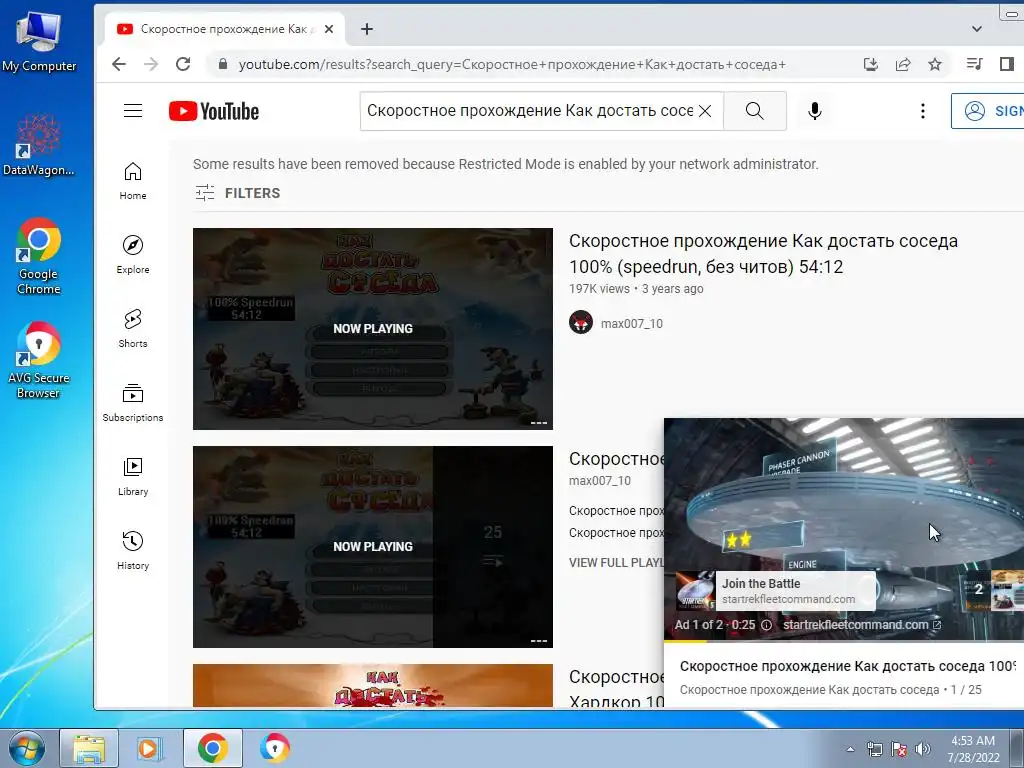Image resolution: width=1024 pixels, height=768 pixels.
Task: Open max007_10 channel avatar
Action: click(581, 323)
